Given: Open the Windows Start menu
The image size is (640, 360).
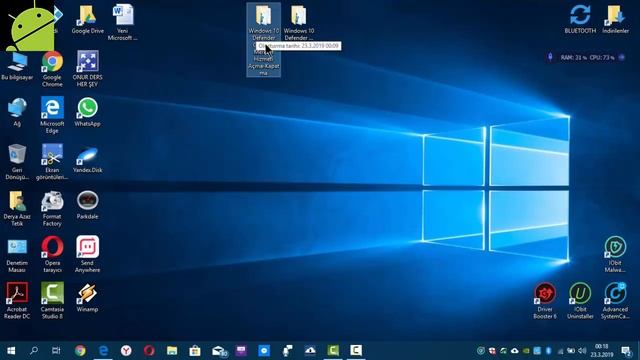Looking at the screenshot, I should coord(11,351).
